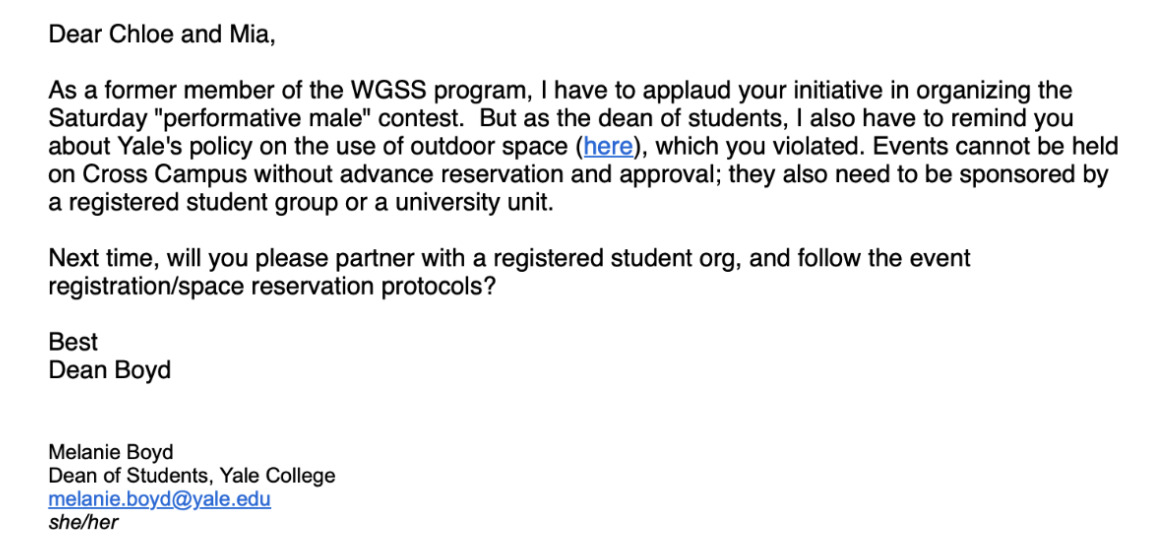Viewport: 1156px width, 554px height.
Task: Click the "Dear Chloe and Mia," greeting line
Action: (162, 35)
